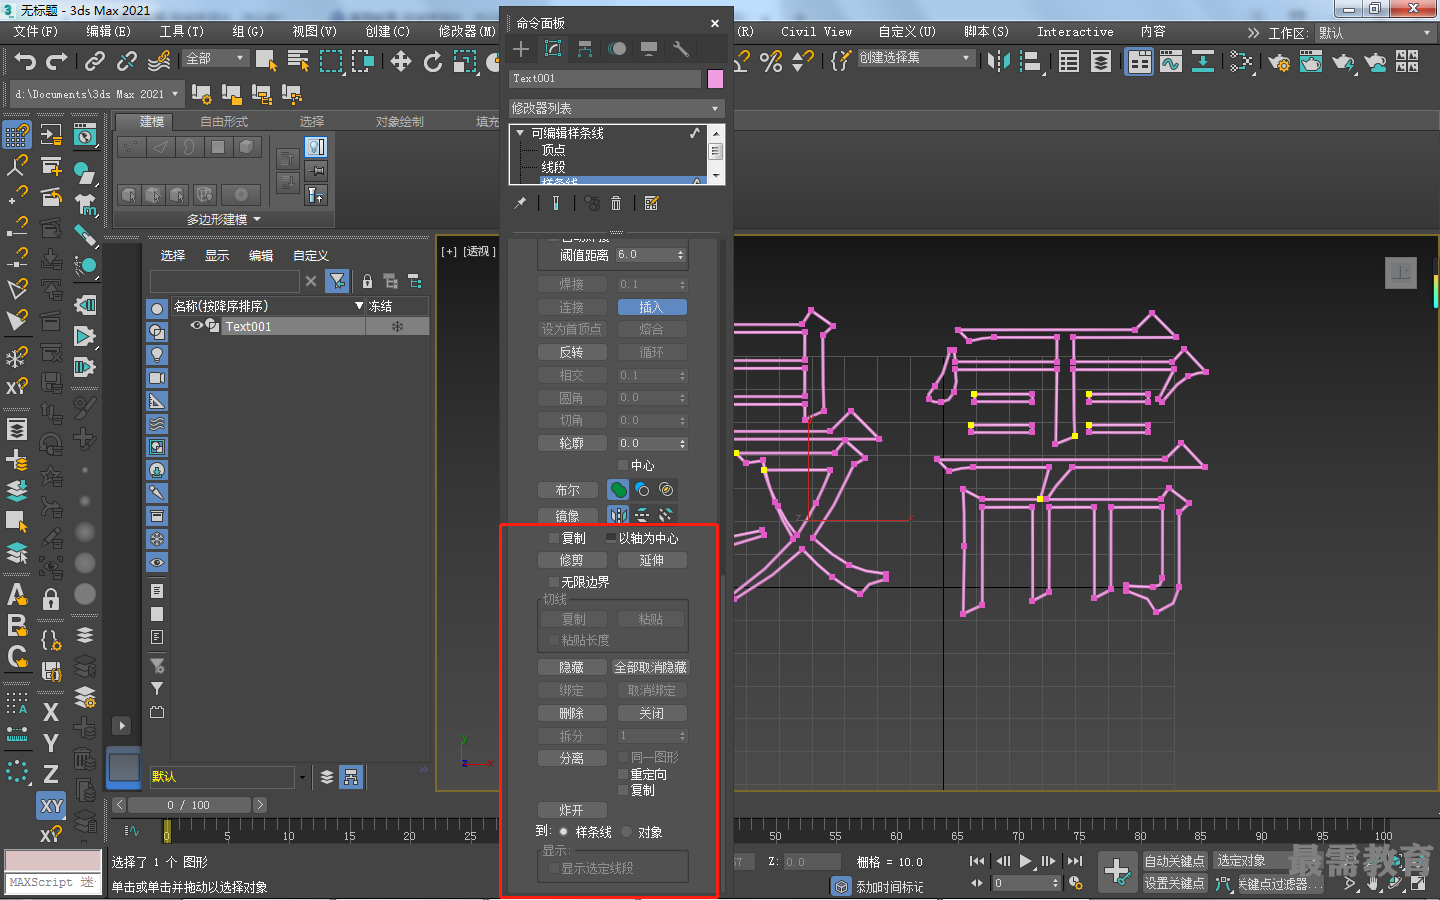Image resolution: width=1440 pixels, height=900 pixels.
Task: Open the Utilities wrench tab
Action: click(x=681, y=49)
